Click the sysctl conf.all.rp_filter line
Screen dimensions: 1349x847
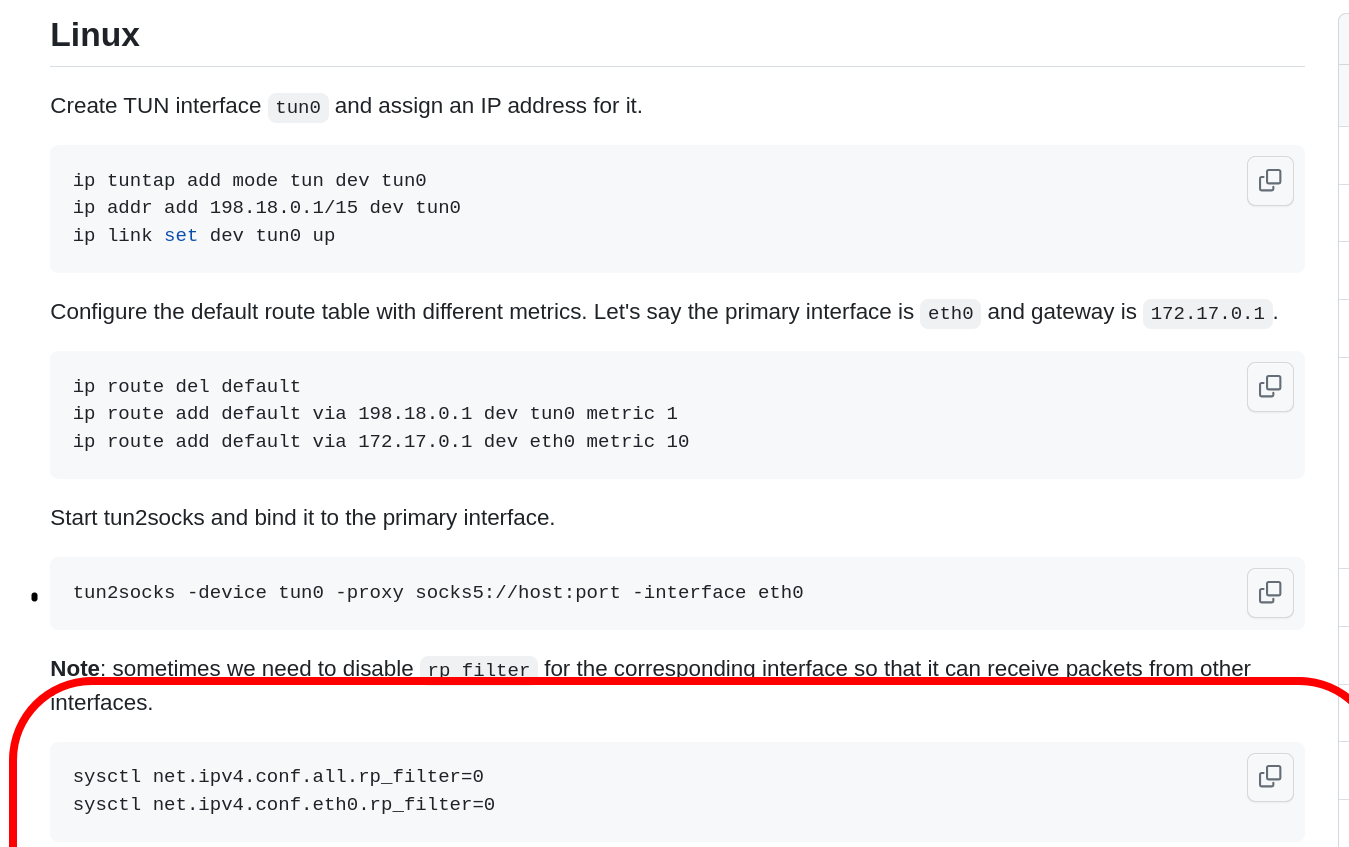click(278, 777)
